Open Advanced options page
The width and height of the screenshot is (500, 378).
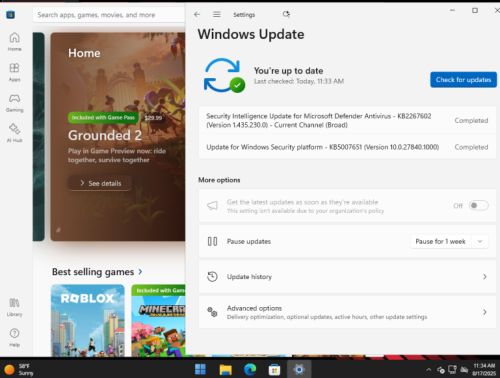click(x=347, y=312)
